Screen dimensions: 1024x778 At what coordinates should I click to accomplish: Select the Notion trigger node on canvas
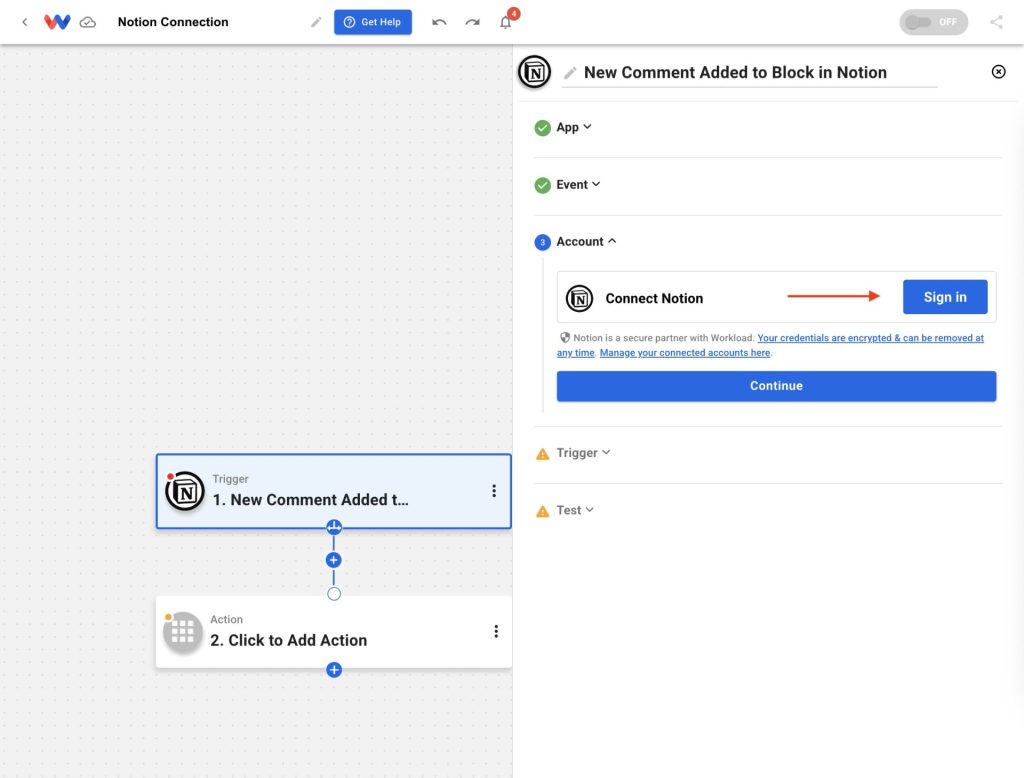(x=334, y=491)
